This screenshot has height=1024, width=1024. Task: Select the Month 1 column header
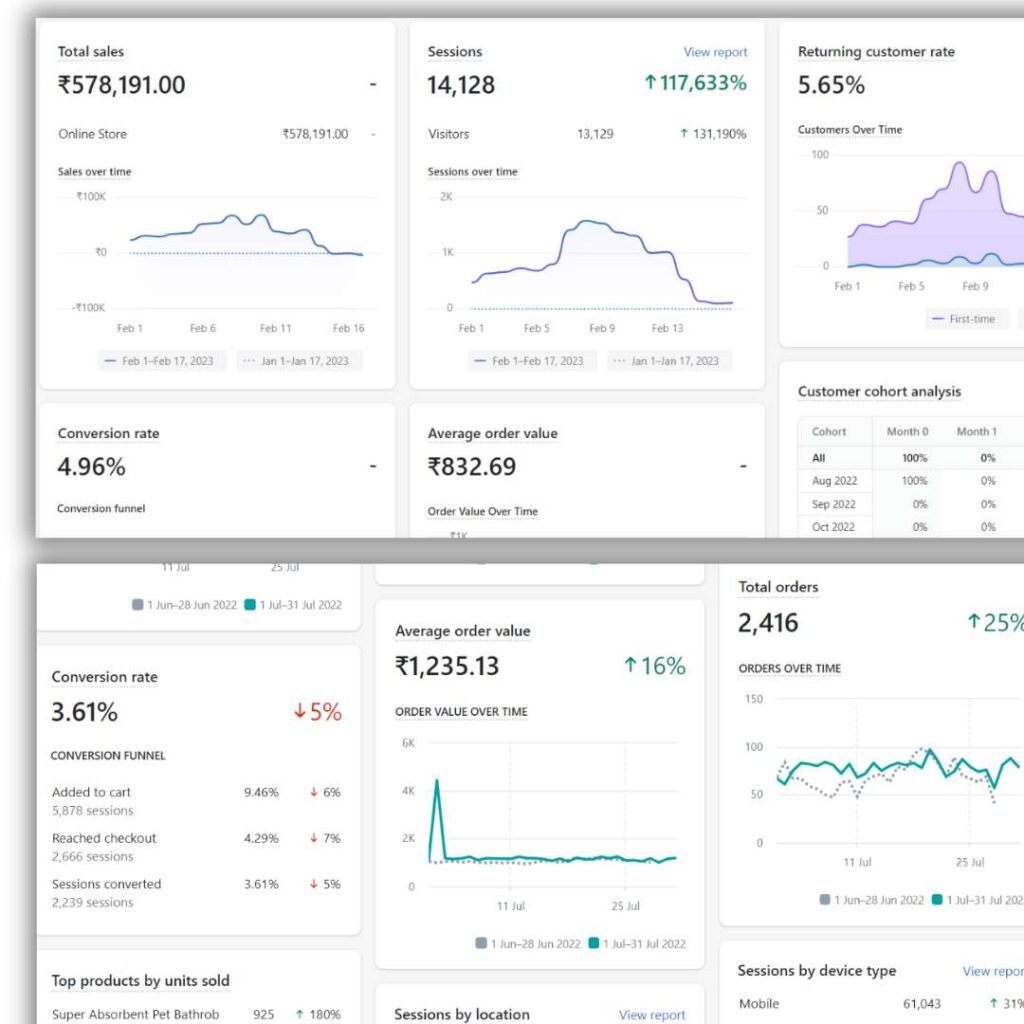pos(977,432)
